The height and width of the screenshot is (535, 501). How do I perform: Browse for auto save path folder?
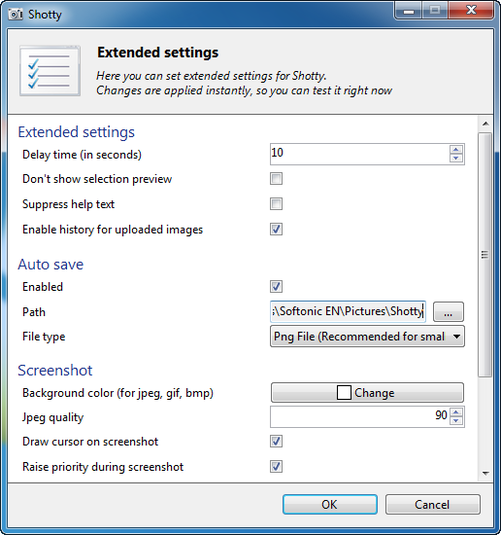[448, 312]
